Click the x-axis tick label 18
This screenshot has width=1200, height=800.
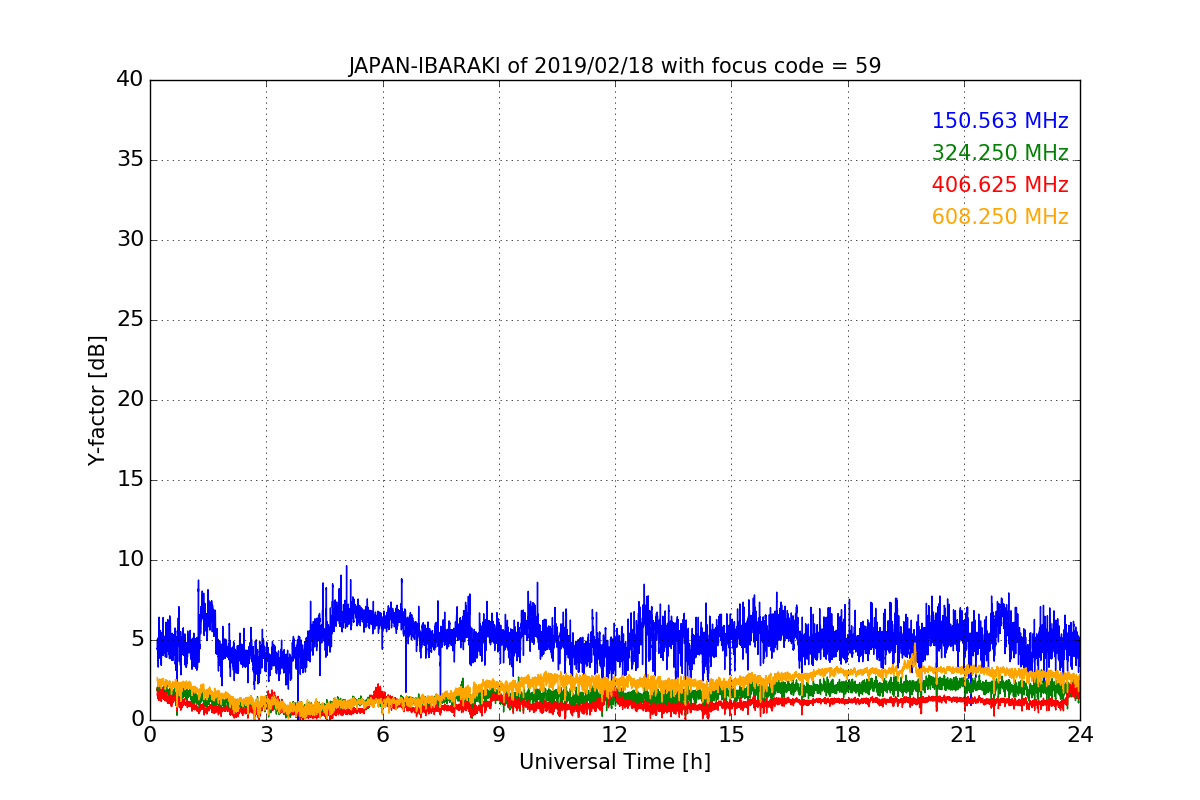(848, 735)
